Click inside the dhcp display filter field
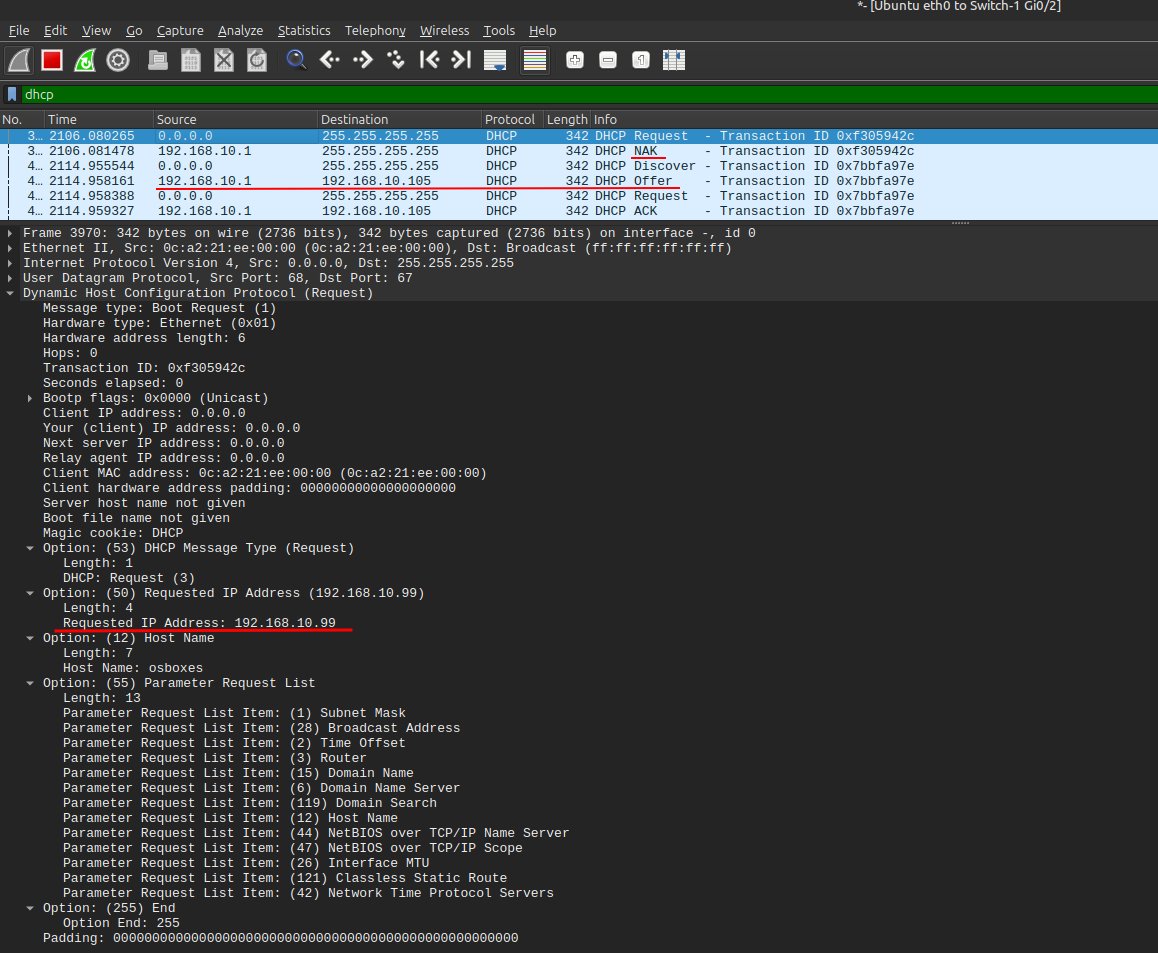Screen dimensions: 1158x953 point(200,94)
